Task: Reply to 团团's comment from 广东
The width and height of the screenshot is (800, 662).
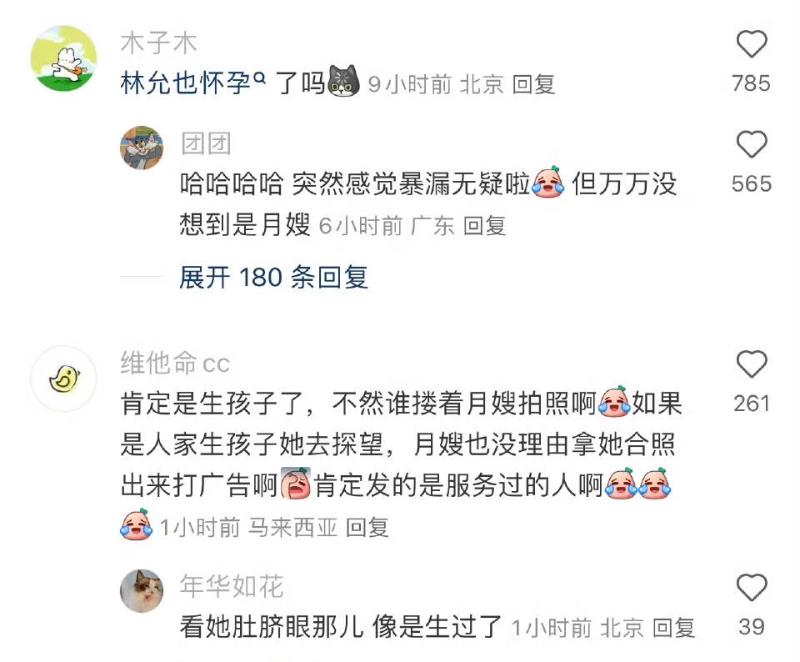Action: point(484,225)
